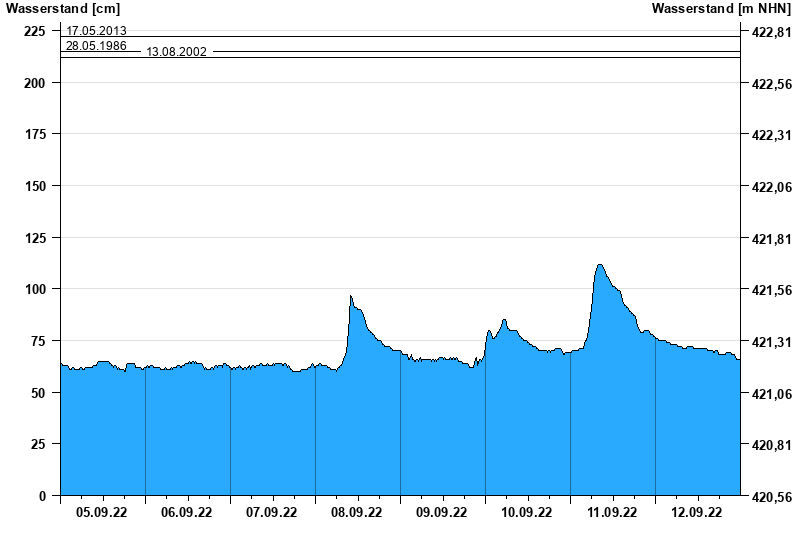Viewport: 800px width, 550px height.
Task: Select the 10.09.22 date label
Action: pyautogui.click(x=527, y=512)
